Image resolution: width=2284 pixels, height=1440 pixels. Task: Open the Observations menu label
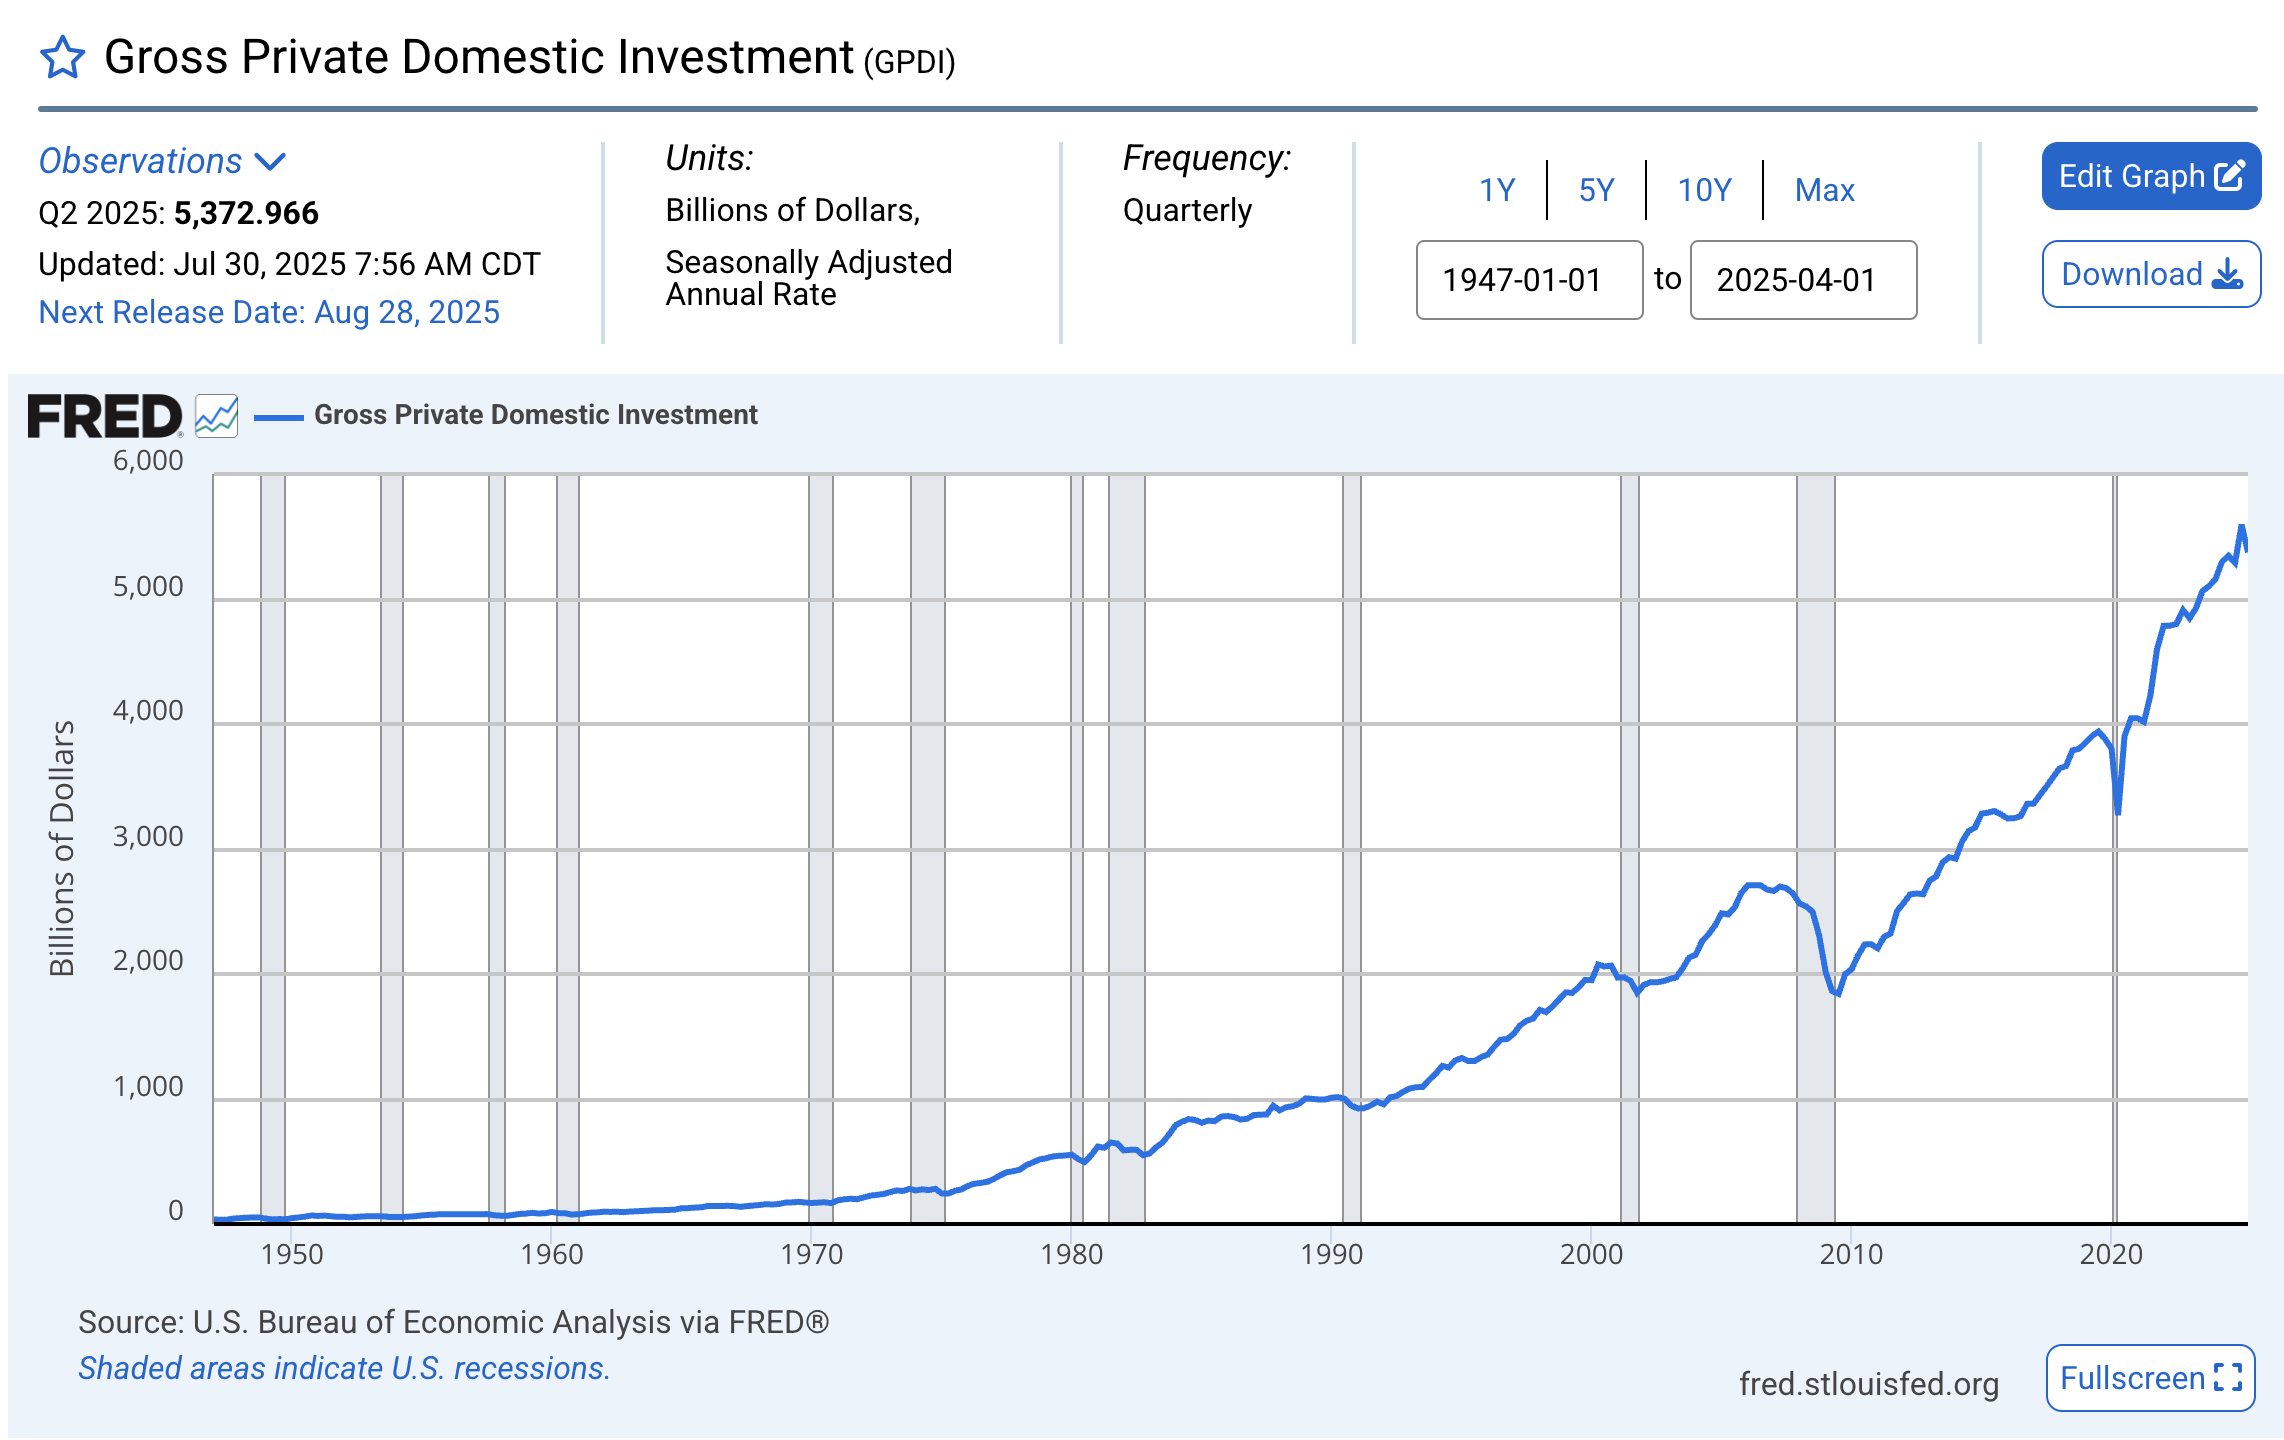pyautogui.click(x=140, y=161)
